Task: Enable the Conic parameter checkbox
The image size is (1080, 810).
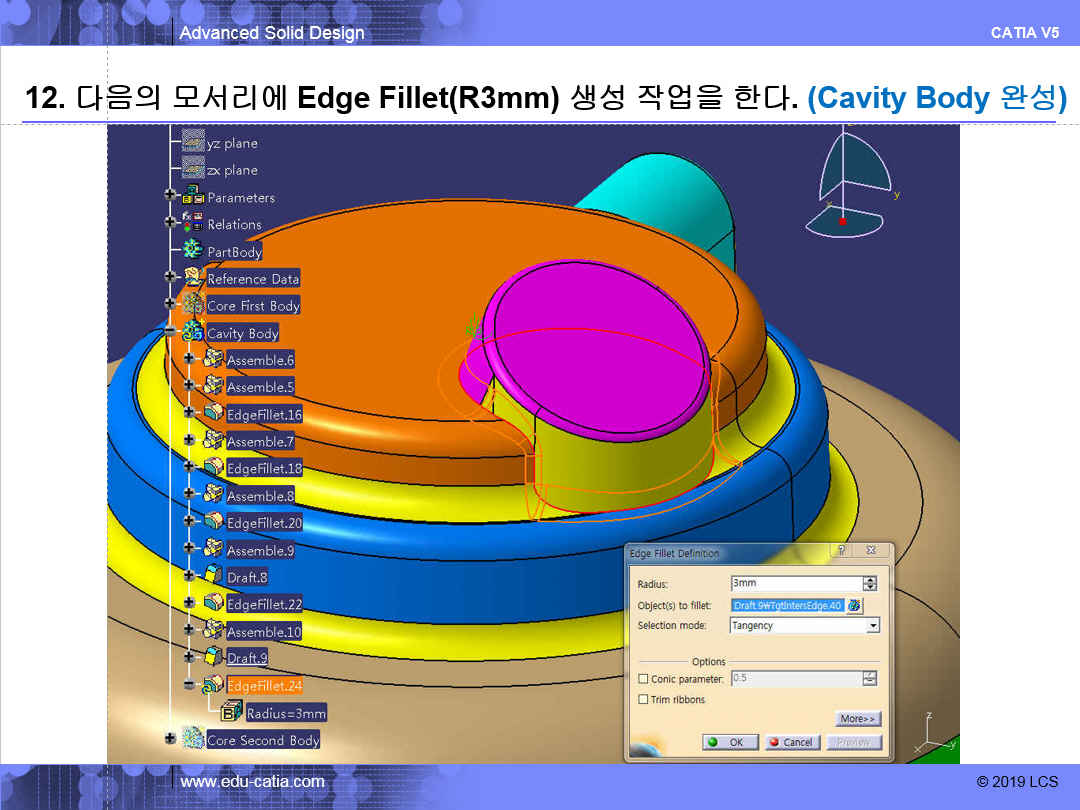Action: point(643,679)
